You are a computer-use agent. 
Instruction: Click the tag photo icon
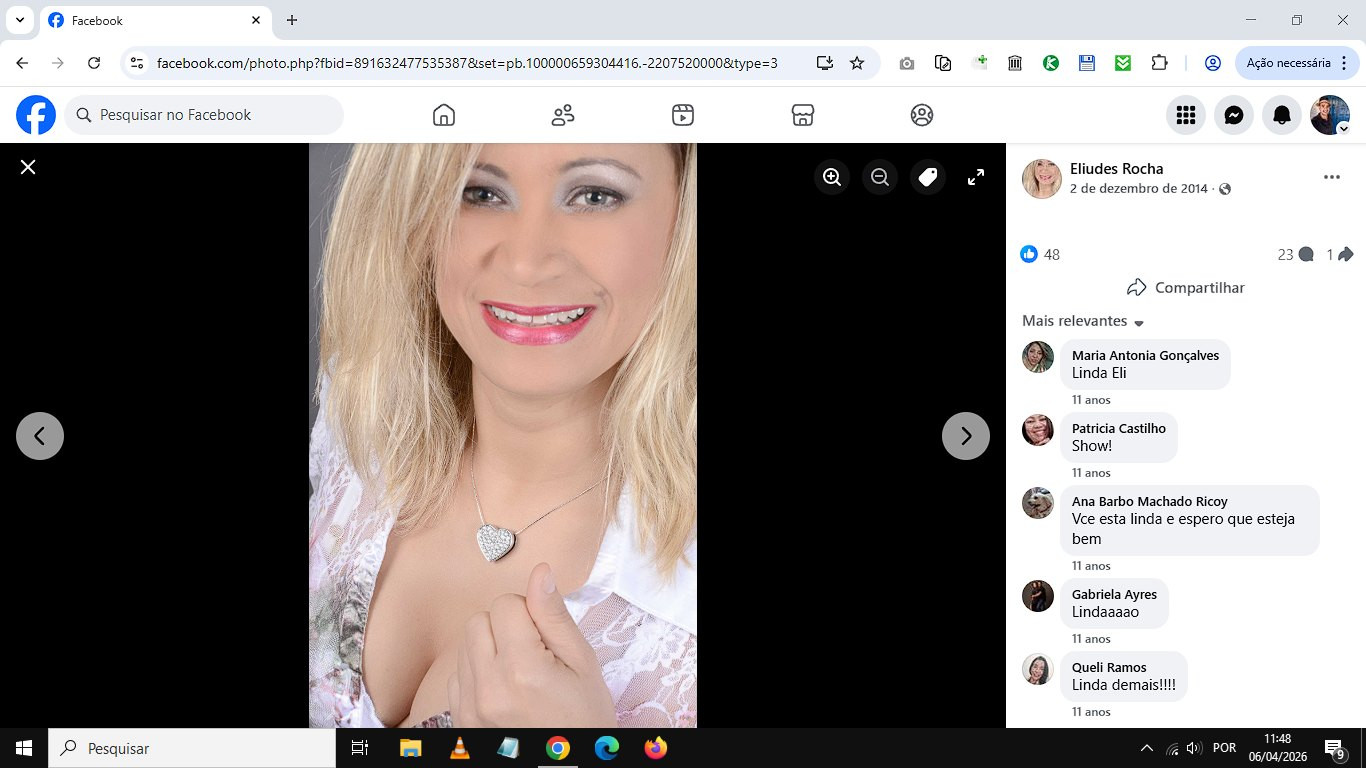[928, 177]
